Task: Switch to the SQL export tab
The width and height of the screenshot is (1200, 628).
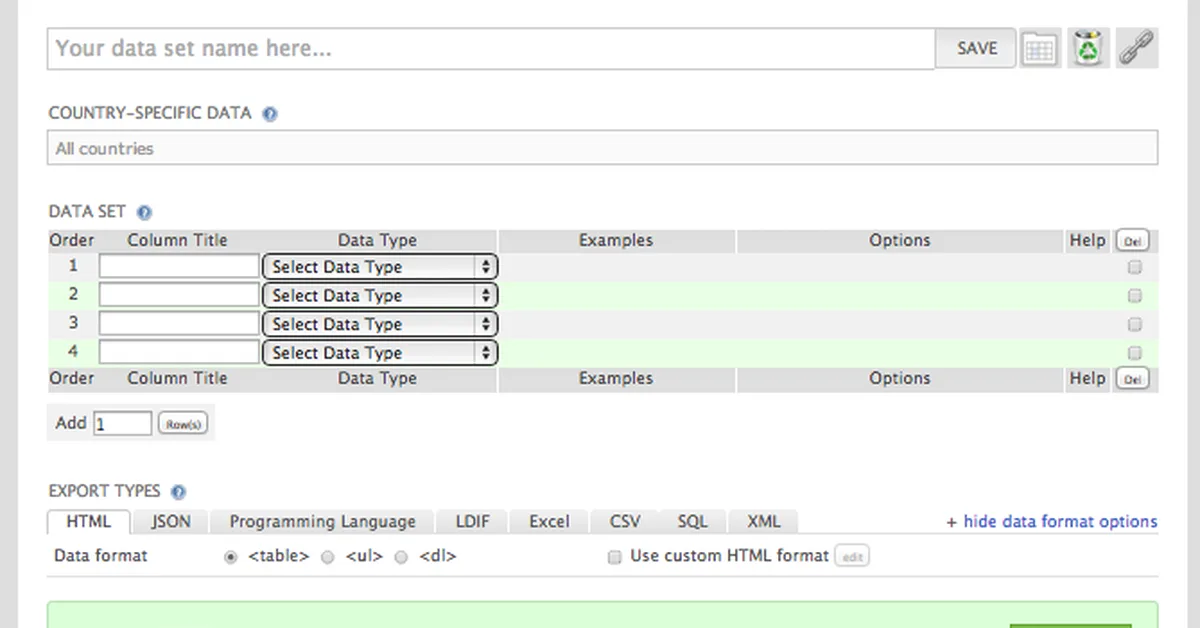Action: (x=692, y=521)
